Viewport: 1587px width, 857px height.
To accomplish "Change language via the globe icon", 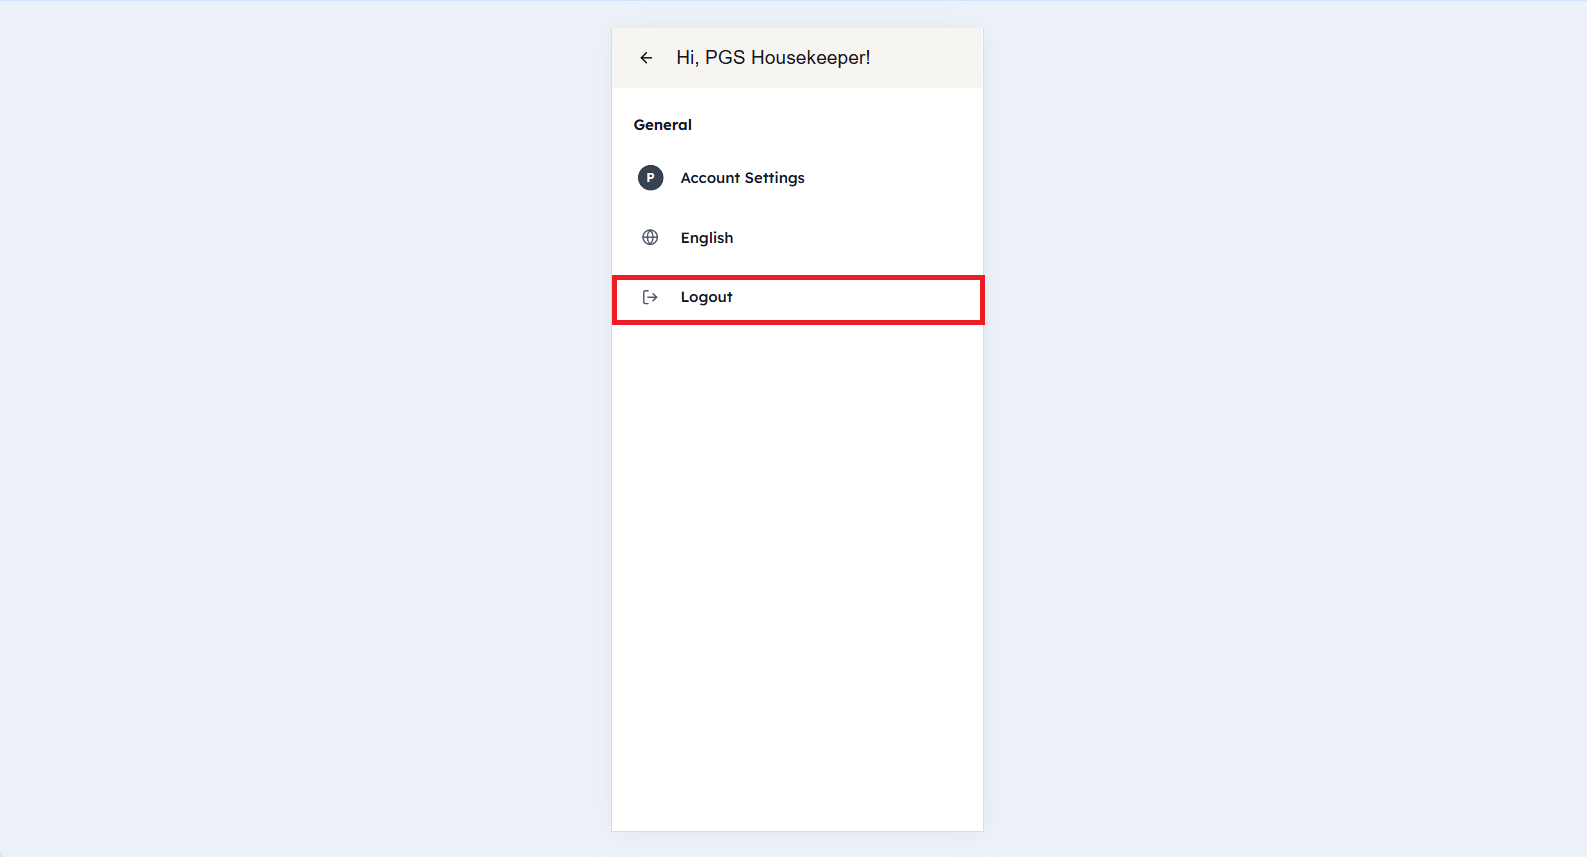I will click(x=650, y=238).
